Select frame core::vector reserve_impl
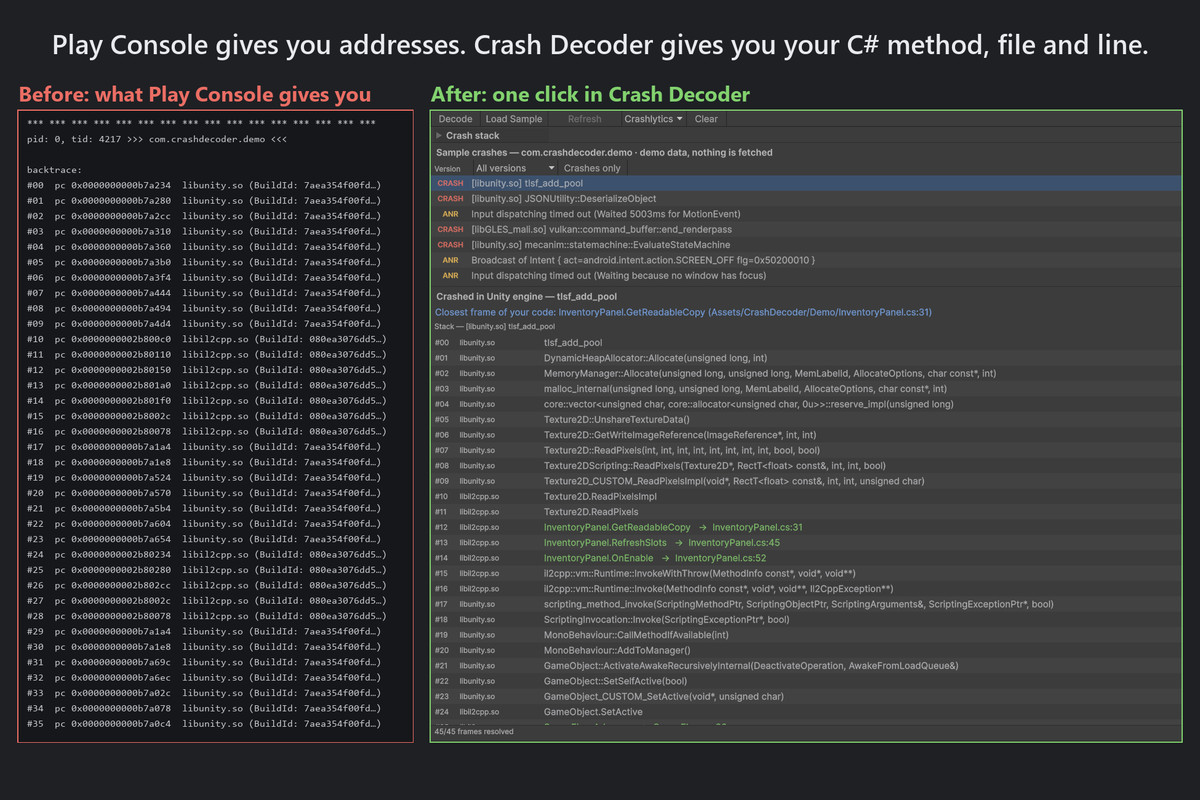Viewport: 1200px width, 800px height. point(807,404)
